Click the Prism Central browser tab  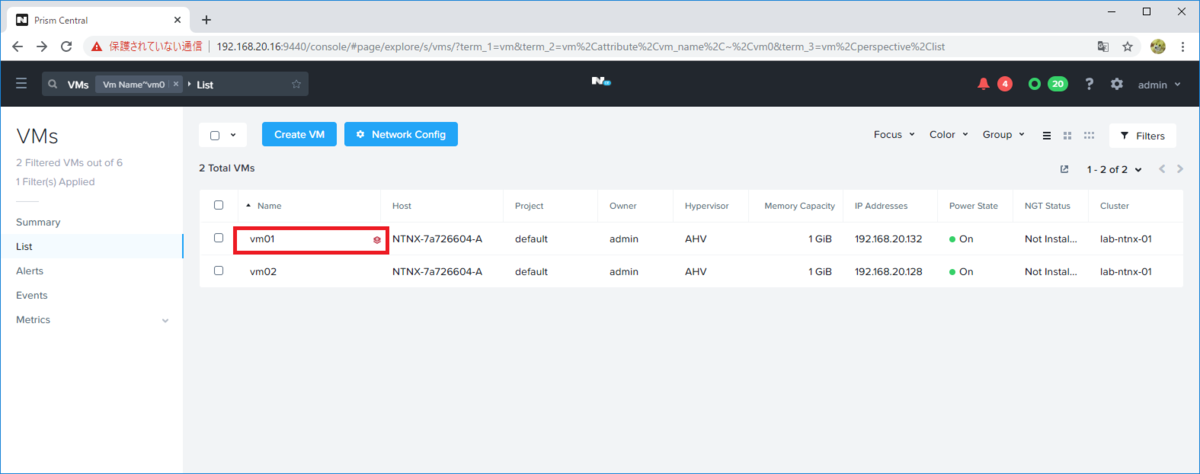pos(96,19)
